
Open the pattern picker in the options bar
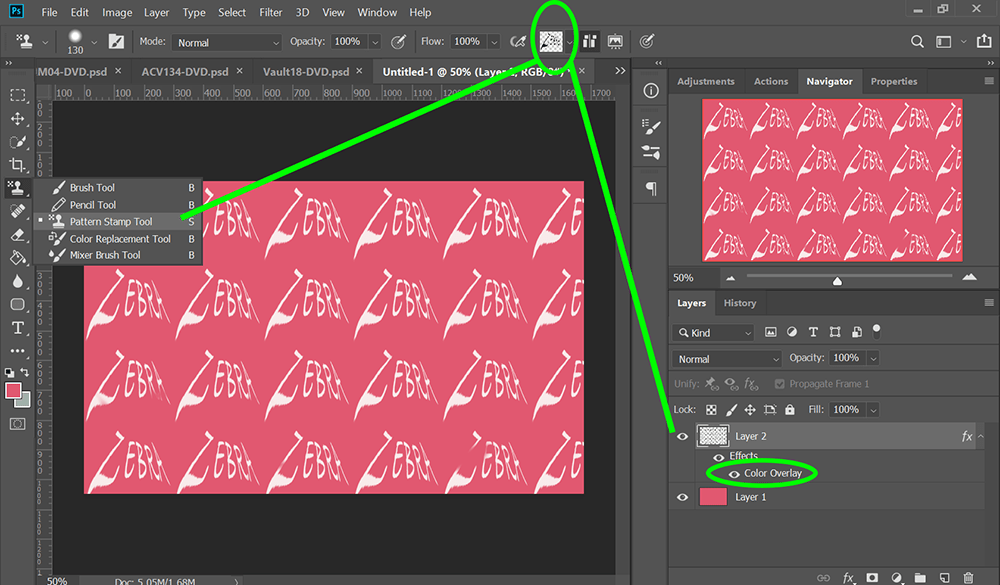tap(551, 41)
